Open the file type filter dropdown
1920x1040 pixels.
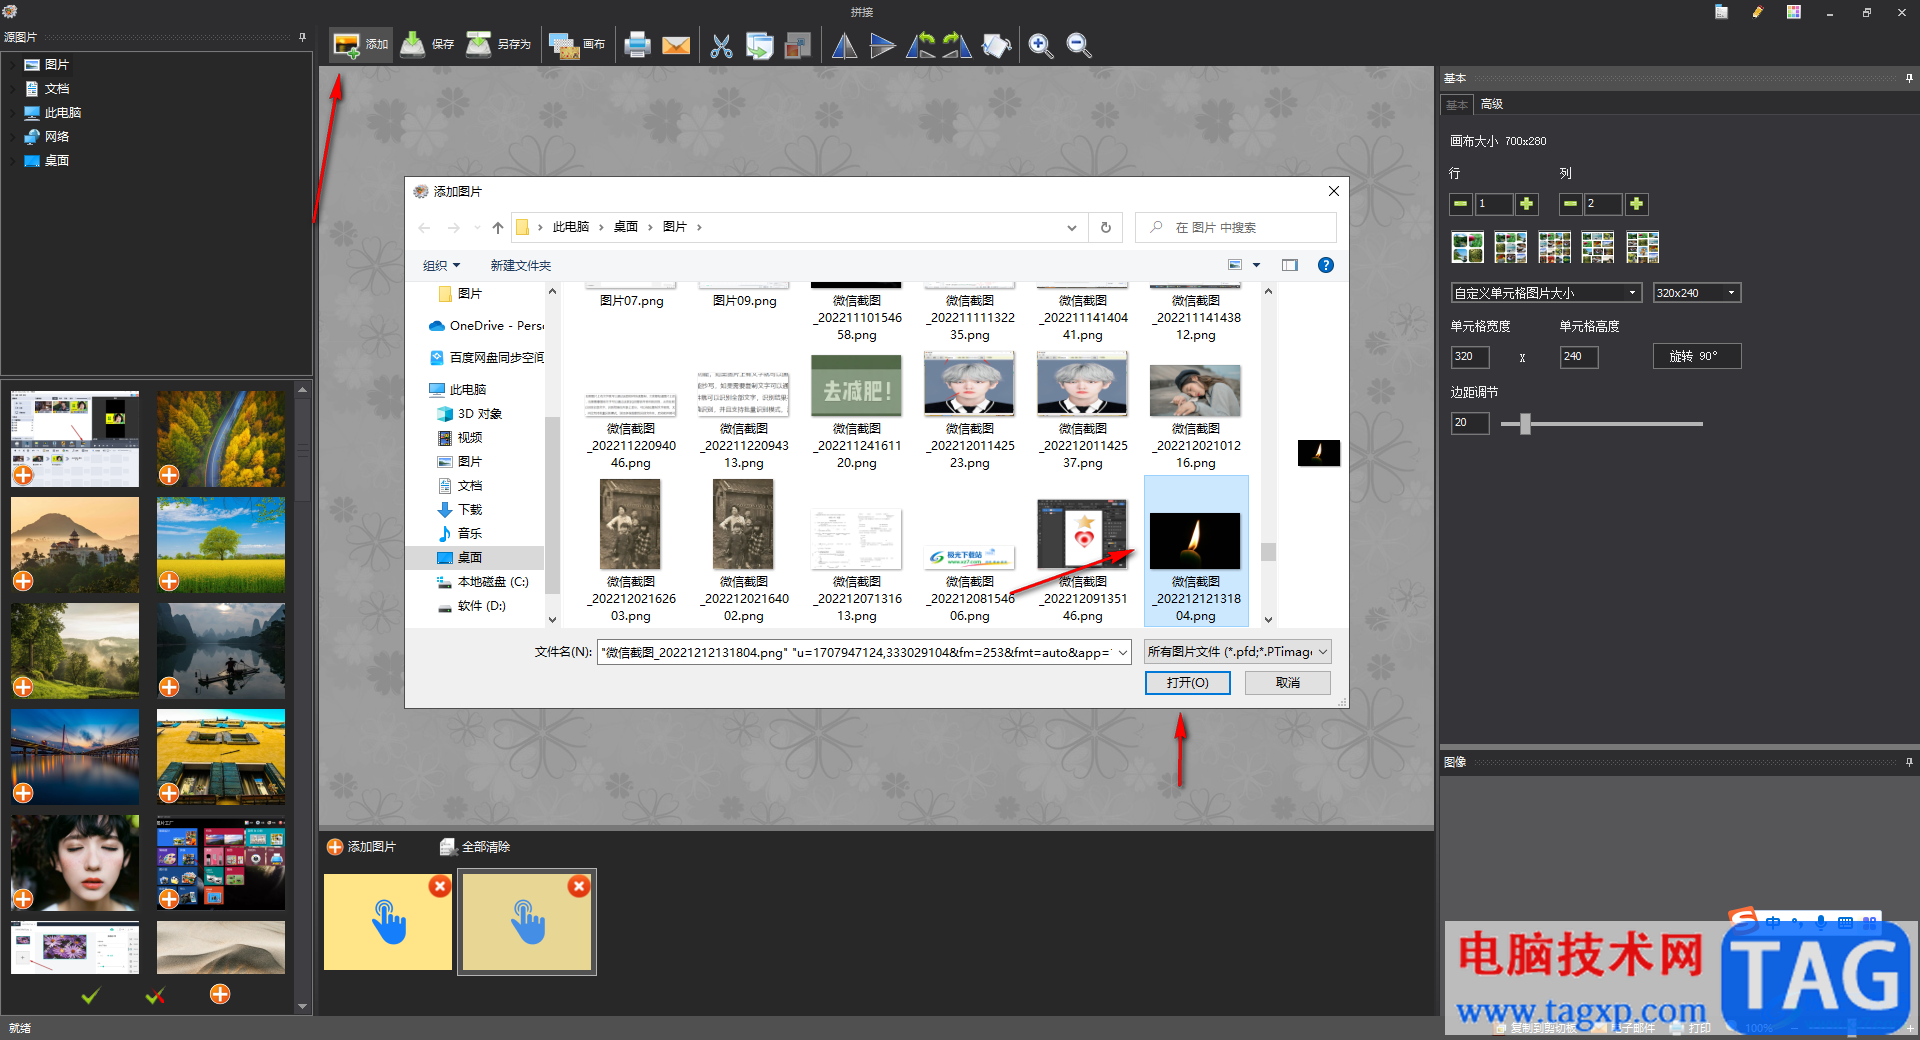(x=1238, y=652)
